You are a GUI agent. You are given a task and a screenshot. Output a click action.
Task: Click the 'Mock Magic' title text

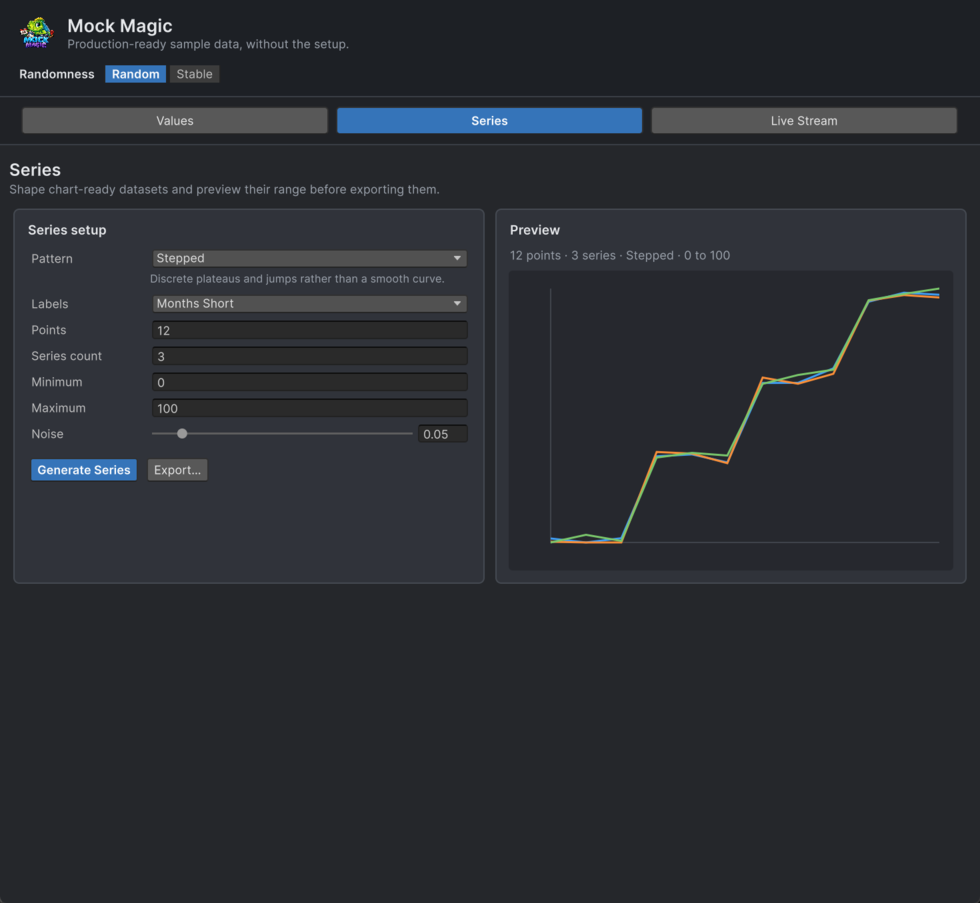click(120, 26)
